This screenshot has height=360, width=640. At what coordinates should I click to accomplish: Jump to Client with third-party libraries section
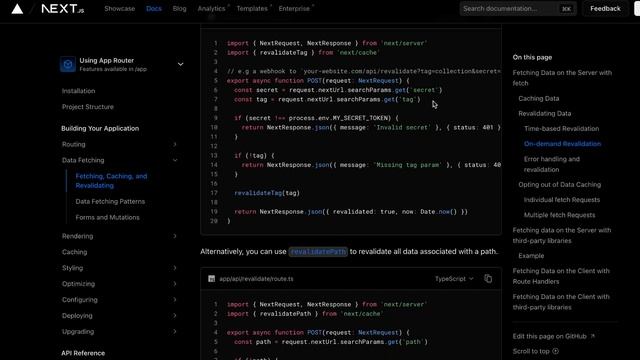(561, 302)
